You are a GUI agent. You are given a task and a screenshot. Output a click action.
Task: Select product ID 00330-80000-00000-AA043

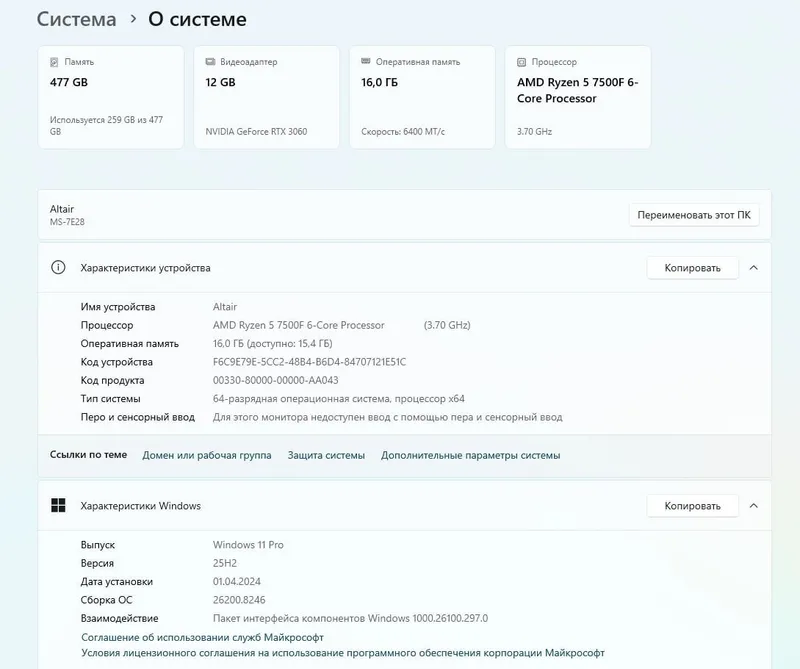tap(276, 380)
